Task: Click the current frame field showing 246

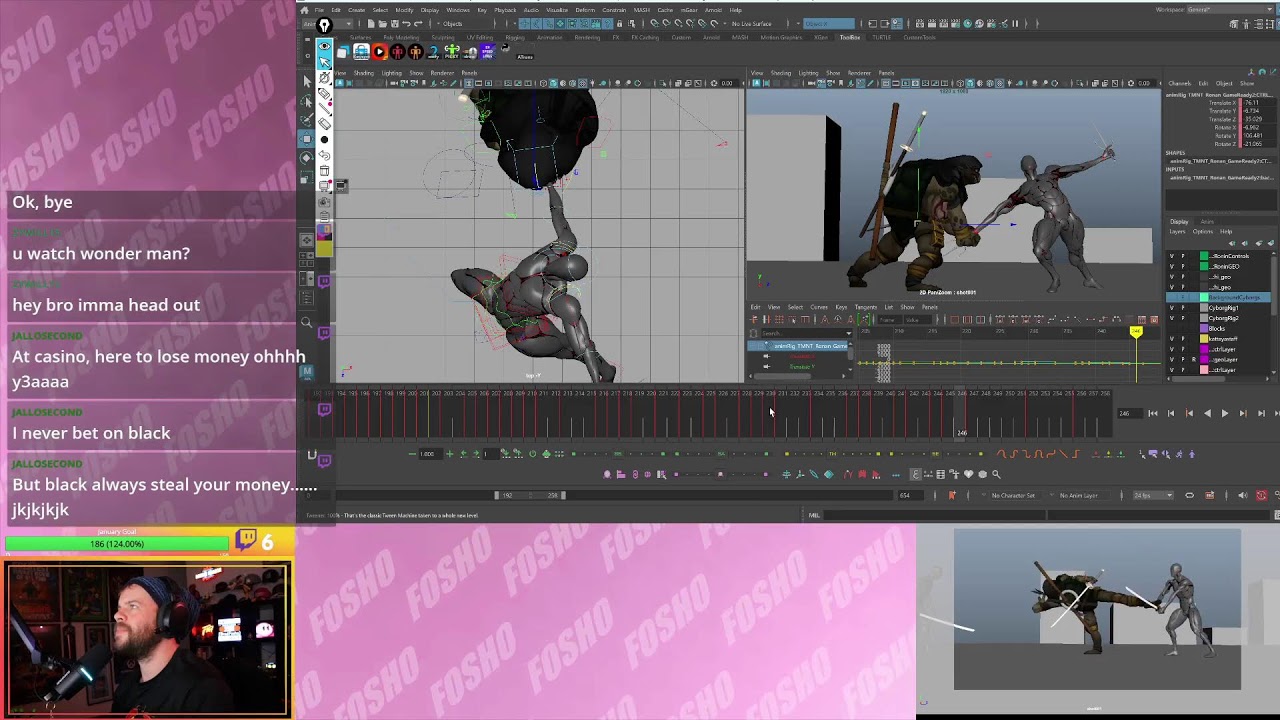Action: (x=1130, y=413)
